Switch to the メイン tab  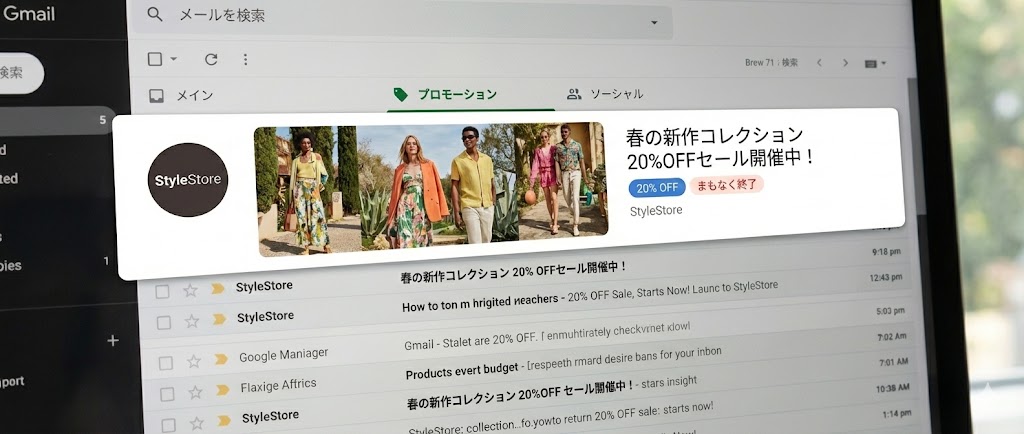click(x=195, y=95)
